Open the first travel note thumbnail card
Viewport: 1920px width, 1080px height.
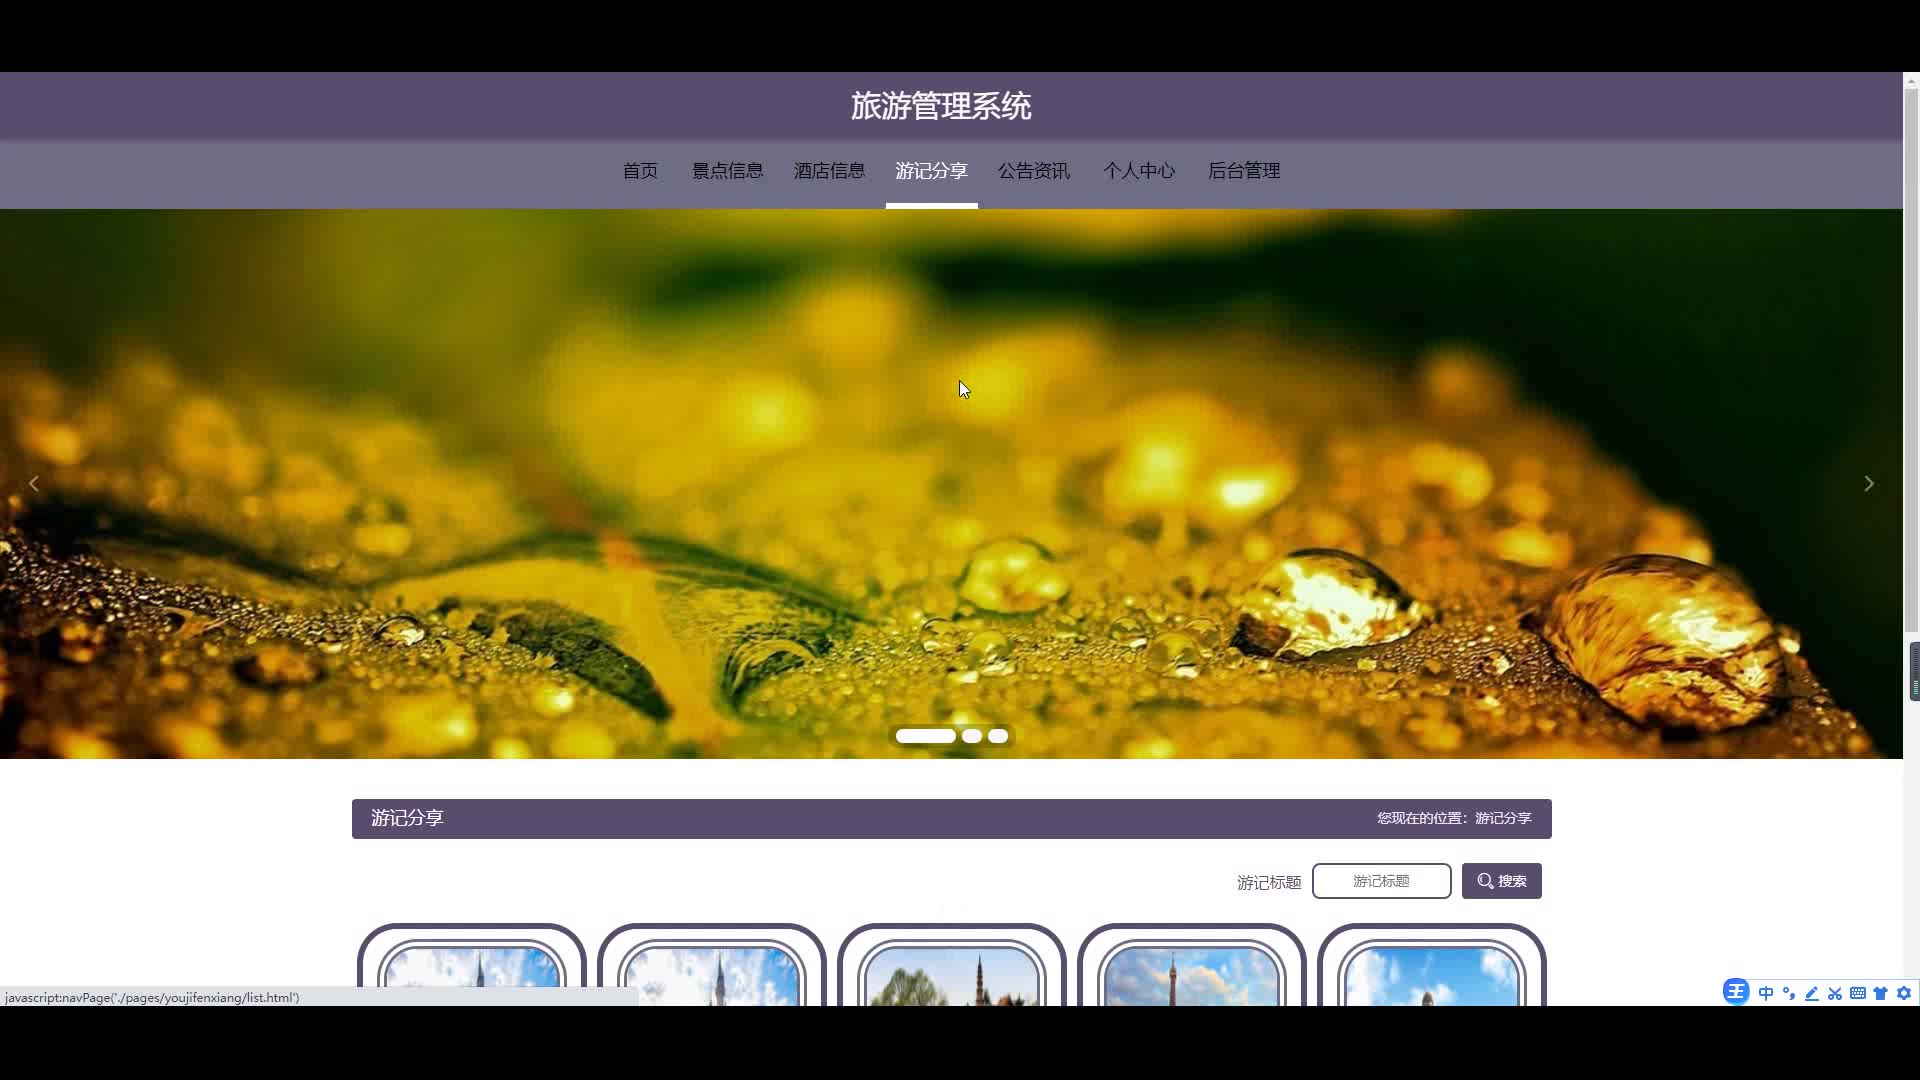tap(472, 966)
